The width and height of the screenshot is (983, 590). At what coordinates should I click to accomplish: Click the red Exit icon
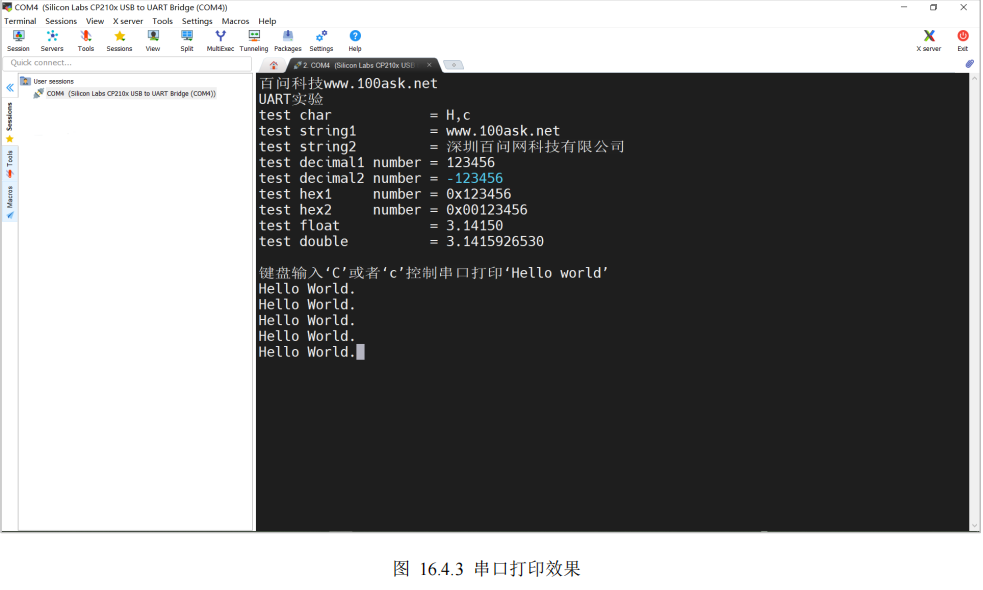coord(963,41)
